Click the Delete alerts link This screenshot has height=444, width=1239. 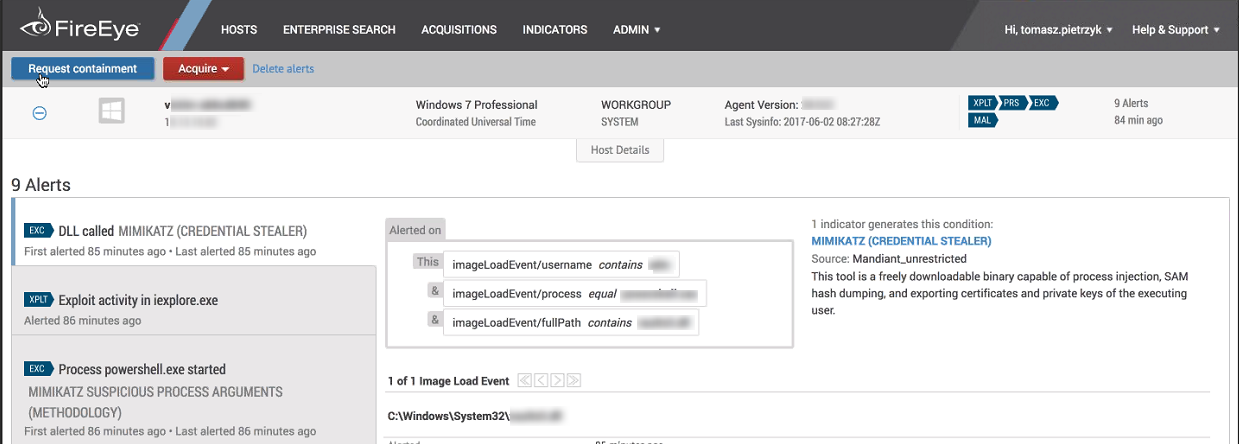(x=283, y=69)
